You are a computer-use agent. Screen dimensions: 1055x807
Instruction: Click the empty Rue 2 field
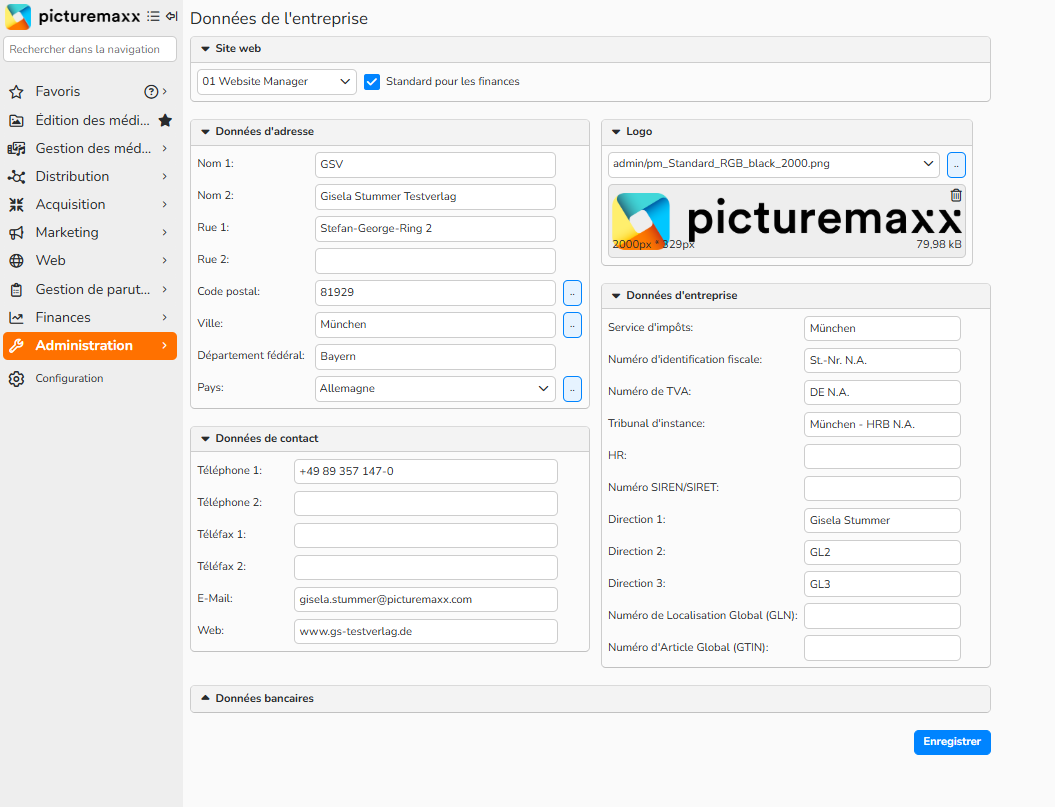tap(435, 261)
